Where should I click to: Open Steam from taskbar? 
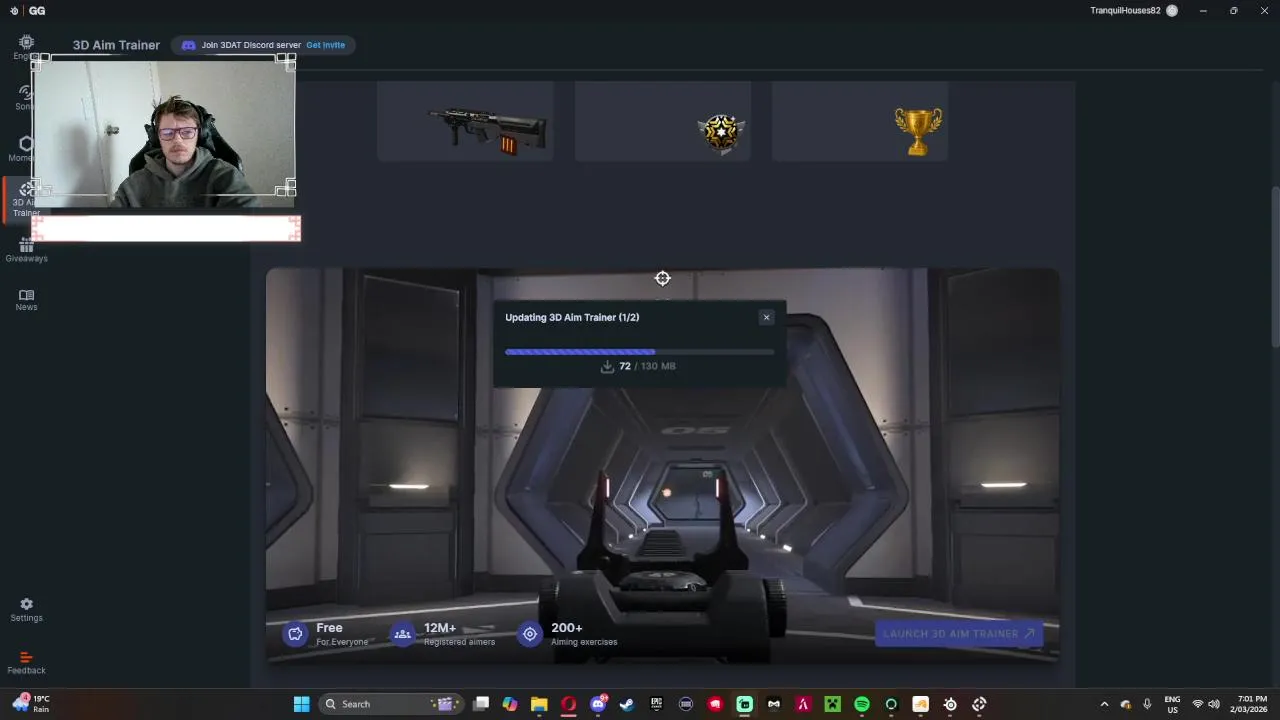coord(627,704)
